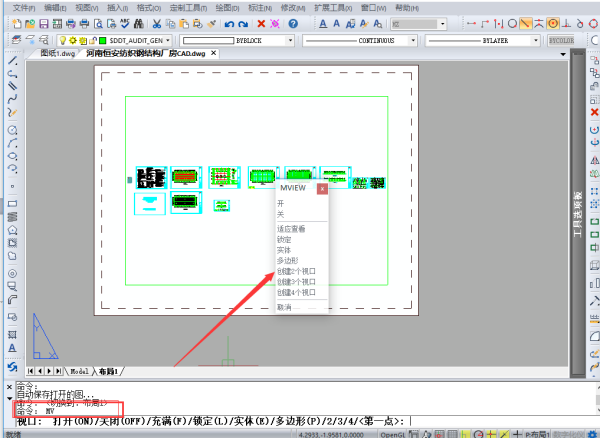This screenshot has height=438, width=600.
Task: Click the red X Erase icon in the right toolbar
Action: tap(594, 112)
